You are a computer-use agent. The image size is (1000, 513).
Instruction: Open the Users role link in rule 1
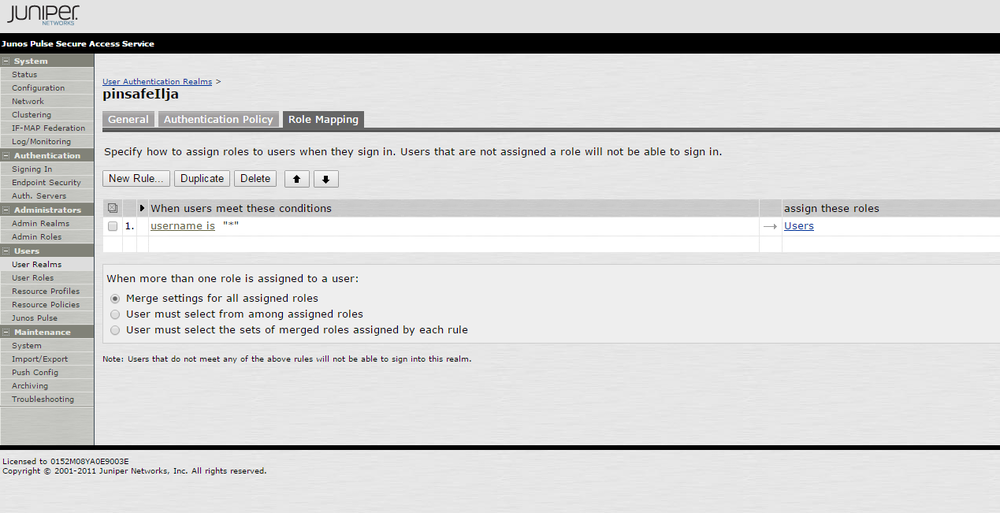click(798, 226)
